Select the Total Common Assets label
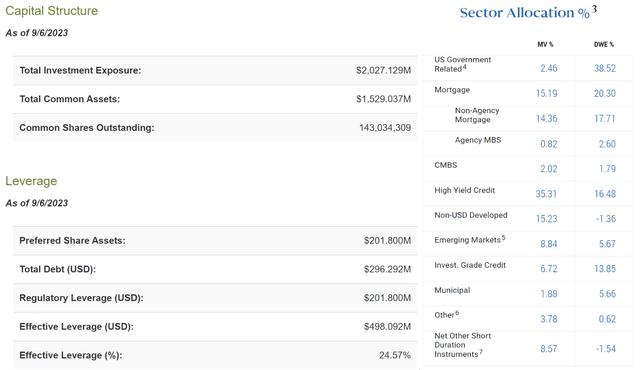Screen dimensions: 640x370 (x=69, y=99)
